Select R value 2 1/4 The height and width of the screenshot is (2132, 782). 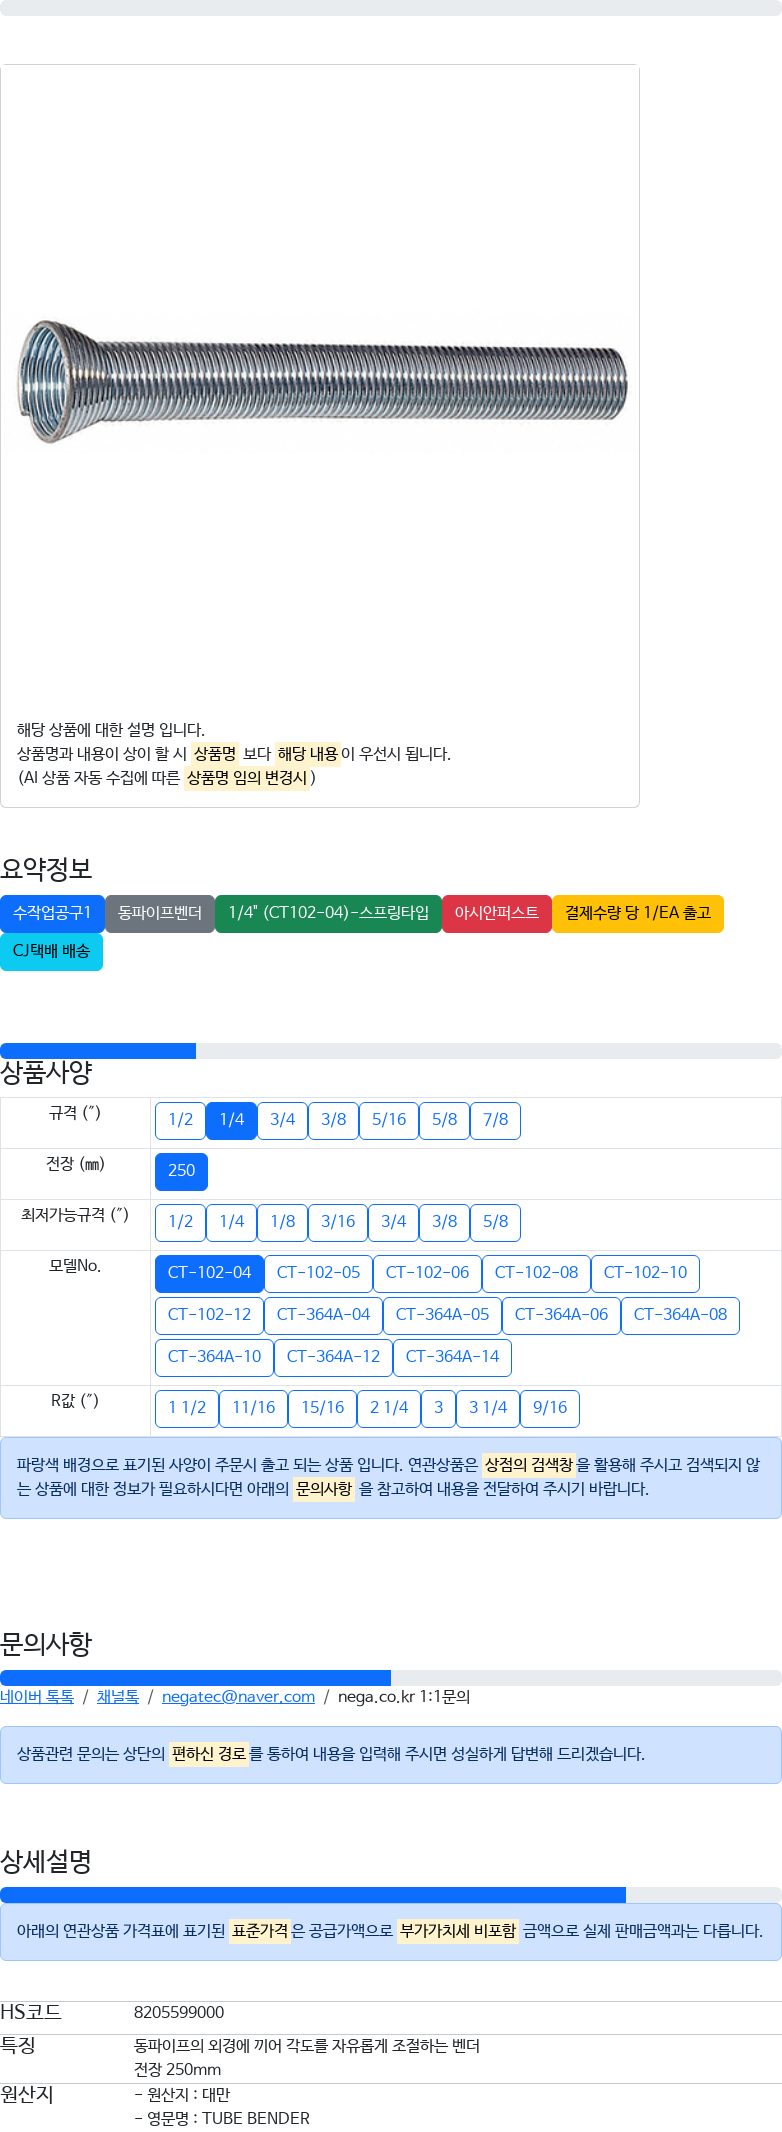[389, 1408]
